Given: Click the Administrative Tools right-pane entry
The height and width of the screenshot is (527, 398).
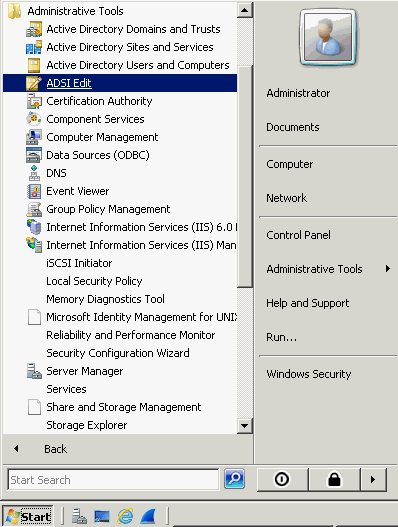Looking at the screenshot, I should point(314,269).
